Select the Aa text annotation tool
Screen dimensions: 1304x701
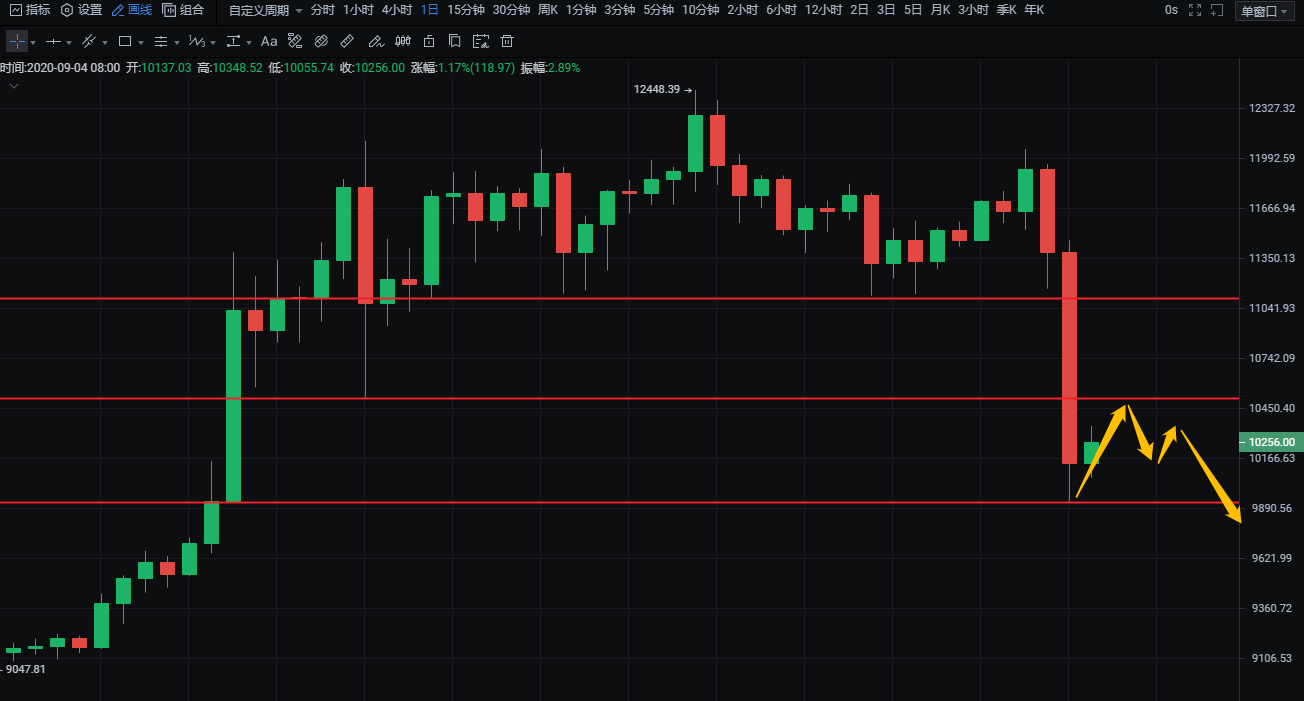point(269,42)
